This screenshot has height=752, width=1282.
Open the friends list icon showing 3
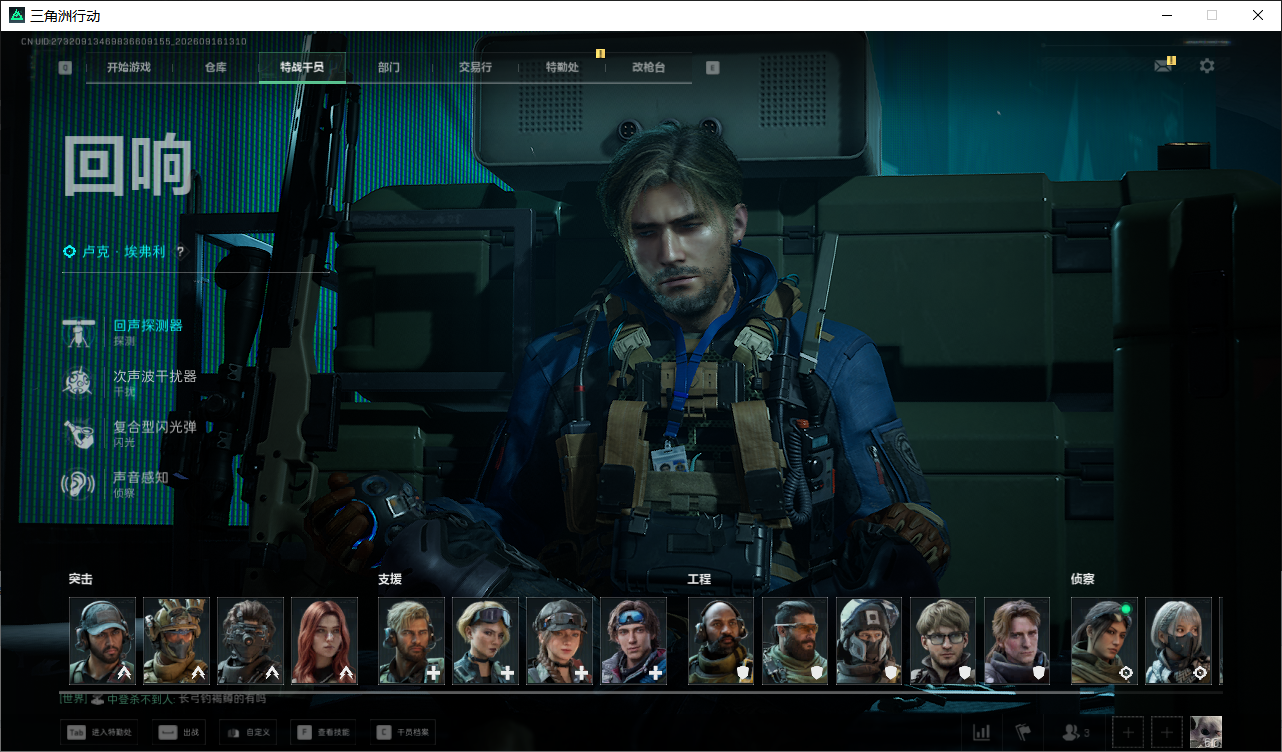(x=1076, y=733)
